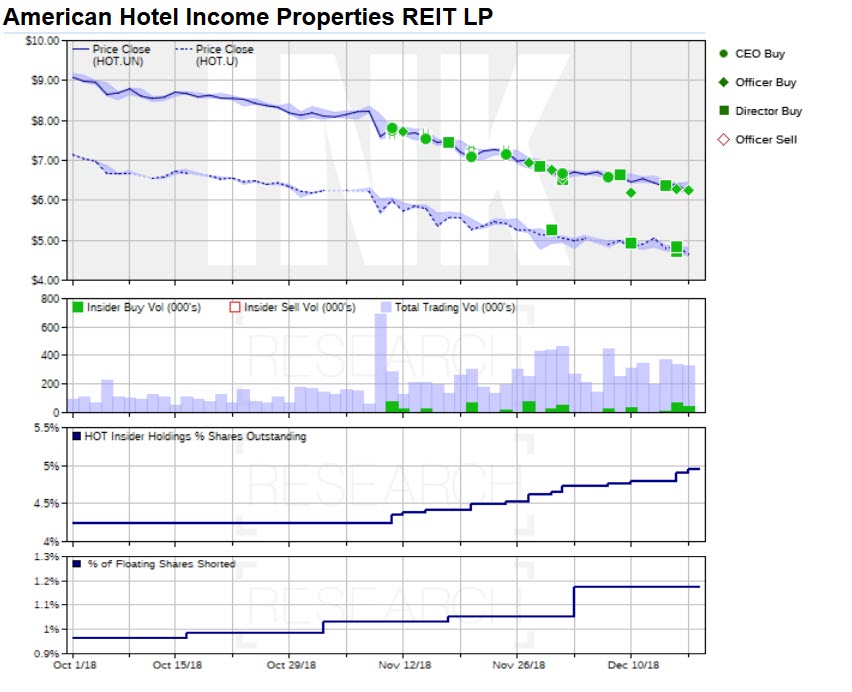852x692 pixels.
Task: Click the 'Oct 1/18' date axis label
Action: coord(74,665)
